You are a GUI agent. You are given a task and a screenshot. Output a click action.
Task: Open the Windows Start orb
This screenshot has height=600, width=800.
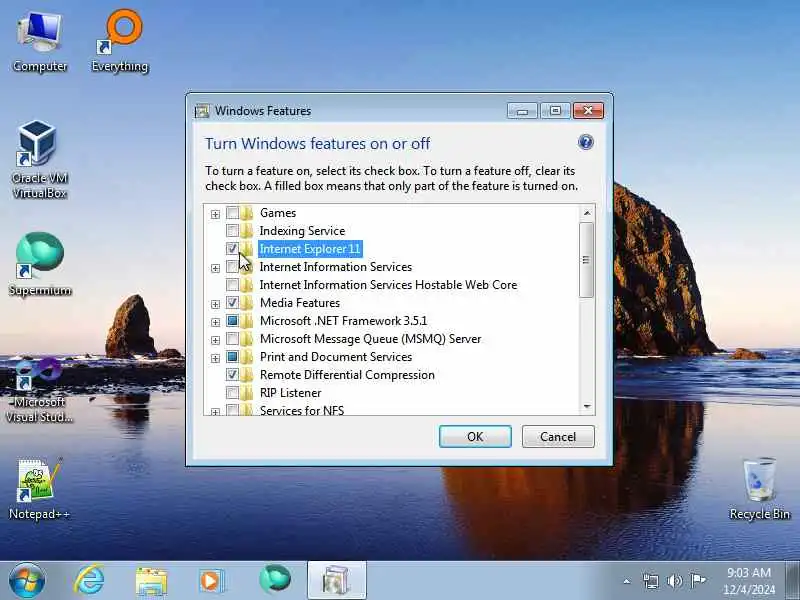click(x=27, y=580)
